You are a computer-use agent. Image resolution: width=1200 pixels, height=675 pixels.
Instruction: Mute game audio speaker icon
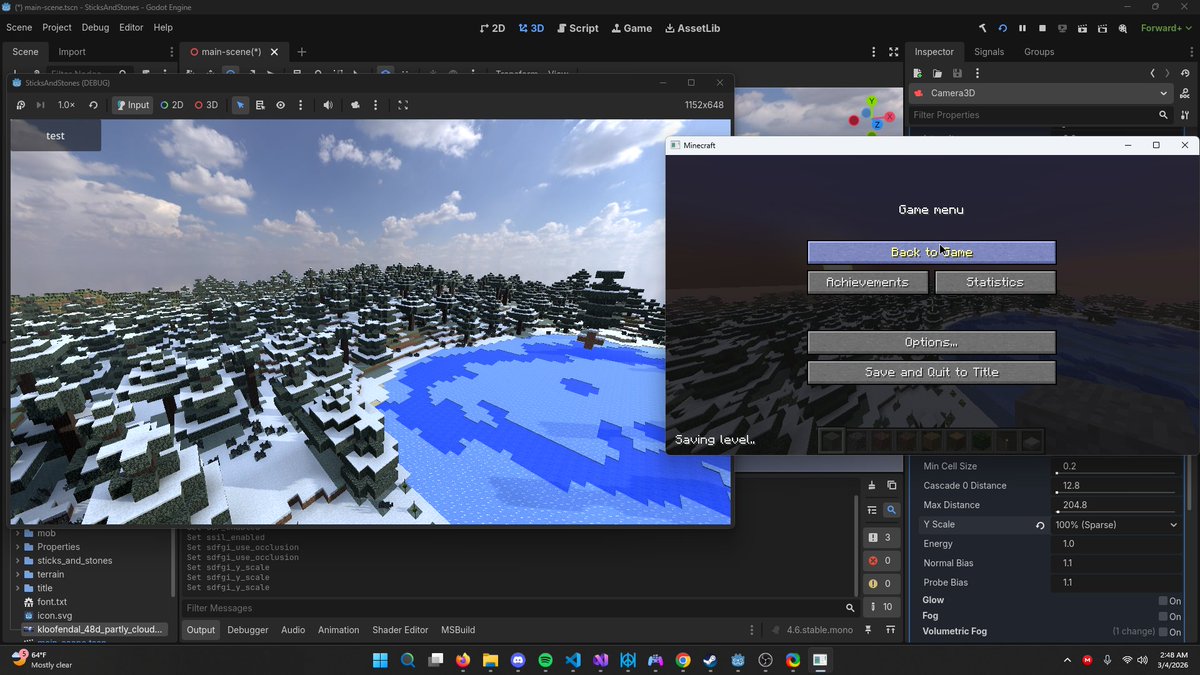click(328, 105)
